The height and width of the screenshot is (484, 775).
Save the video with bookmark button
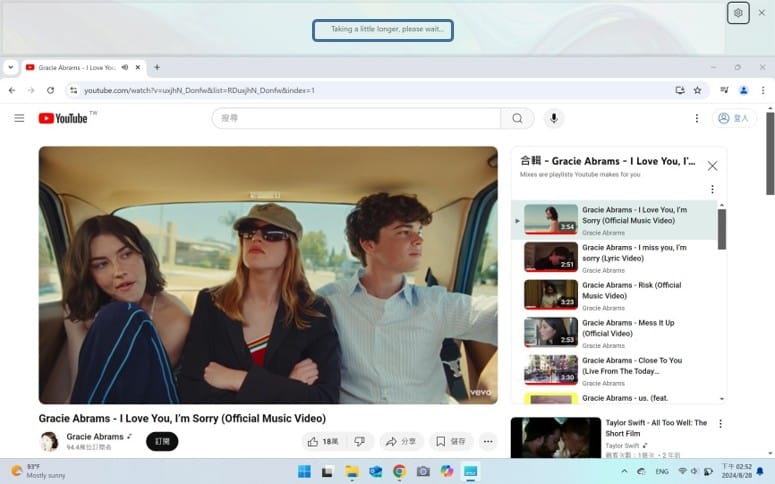(451, 441)
